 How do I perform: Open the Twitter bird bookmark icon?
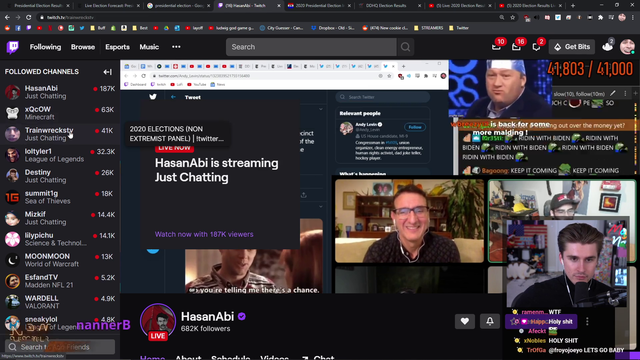[x=82, y=28]
